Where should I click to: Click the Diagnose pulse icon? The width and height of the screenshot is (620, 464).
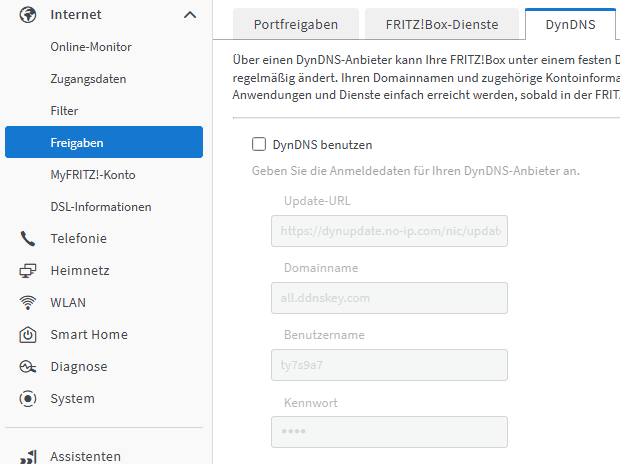tap(29, 367)
